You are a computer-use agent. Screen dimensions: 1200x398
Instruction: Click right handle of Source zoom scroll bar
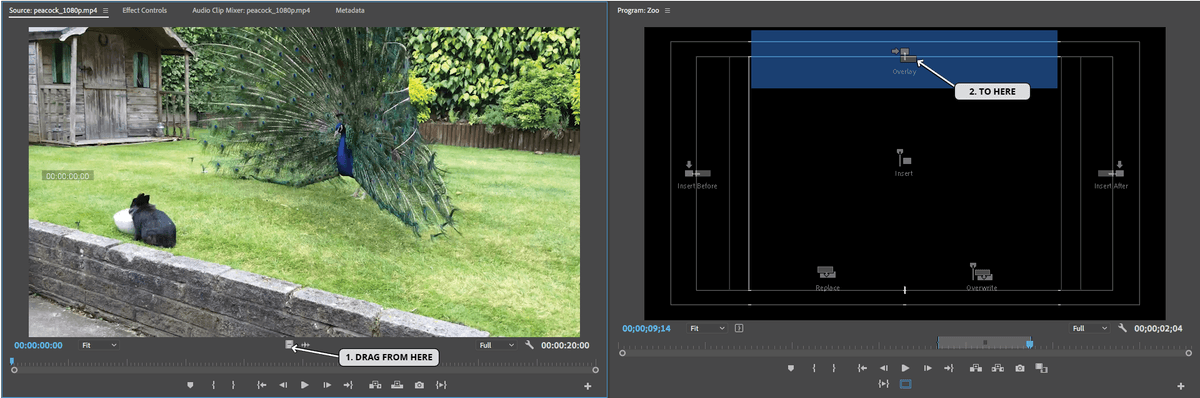point(596,370)
